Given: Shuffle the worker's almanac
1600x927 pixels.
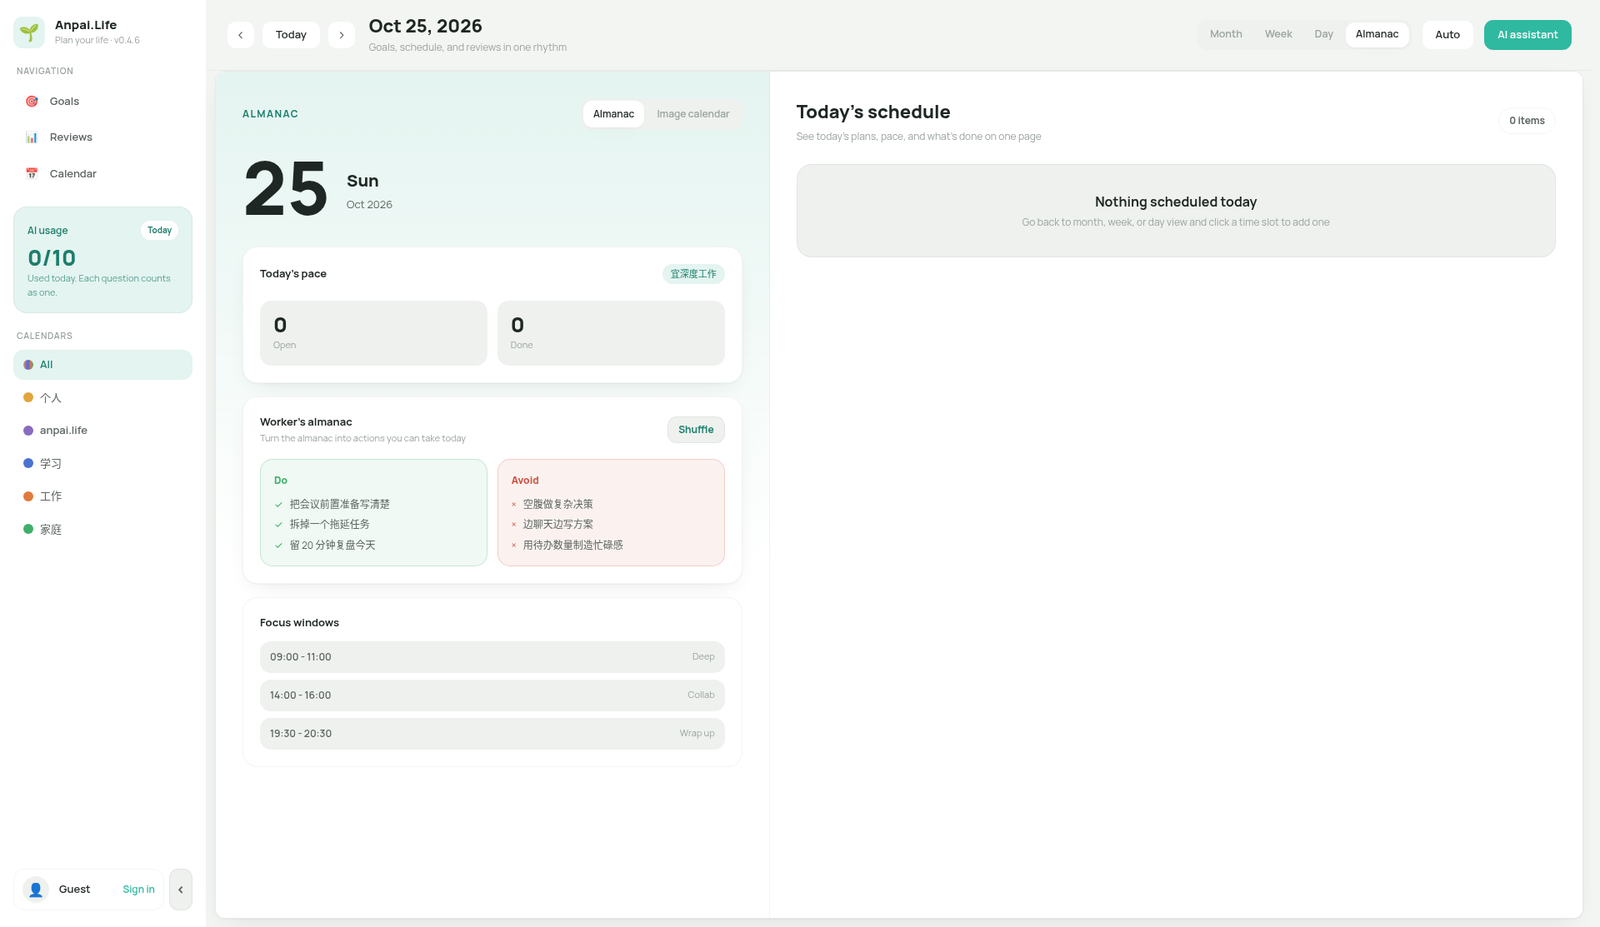Looking at the screenshot, I should [696, 430].
